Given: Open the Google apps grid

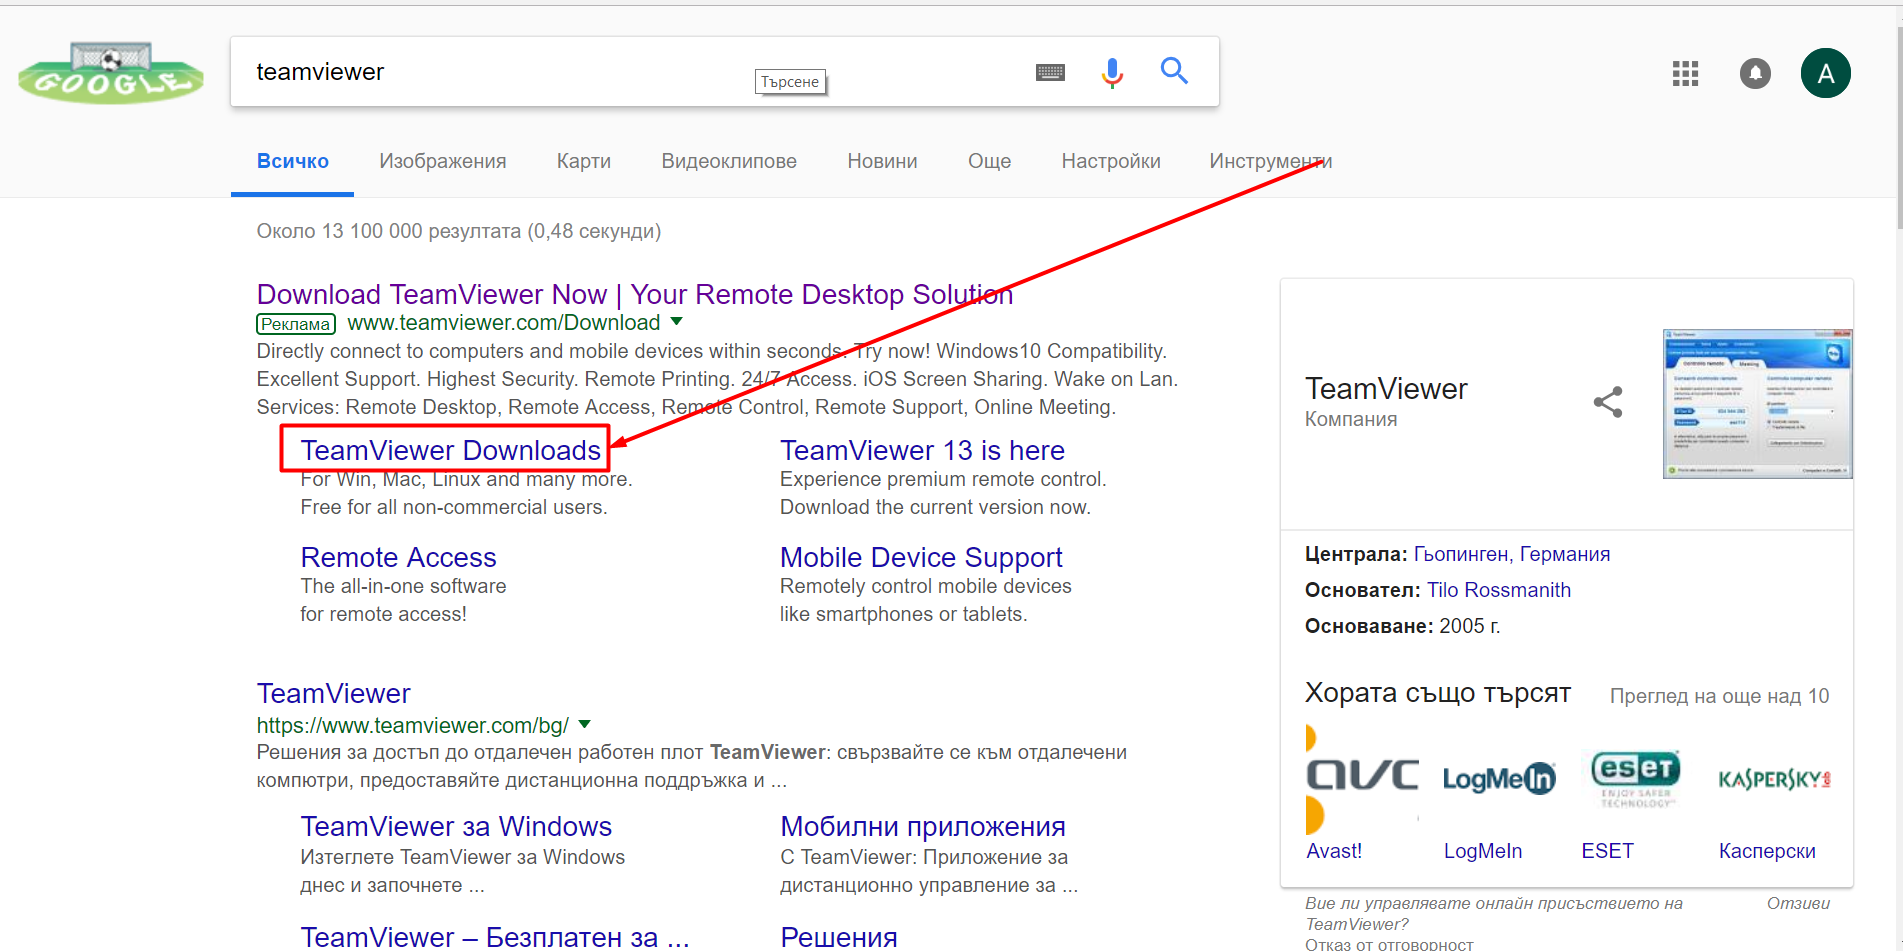Looking at the screenshot, I should pyautogui.click(x=1685, y=73).
